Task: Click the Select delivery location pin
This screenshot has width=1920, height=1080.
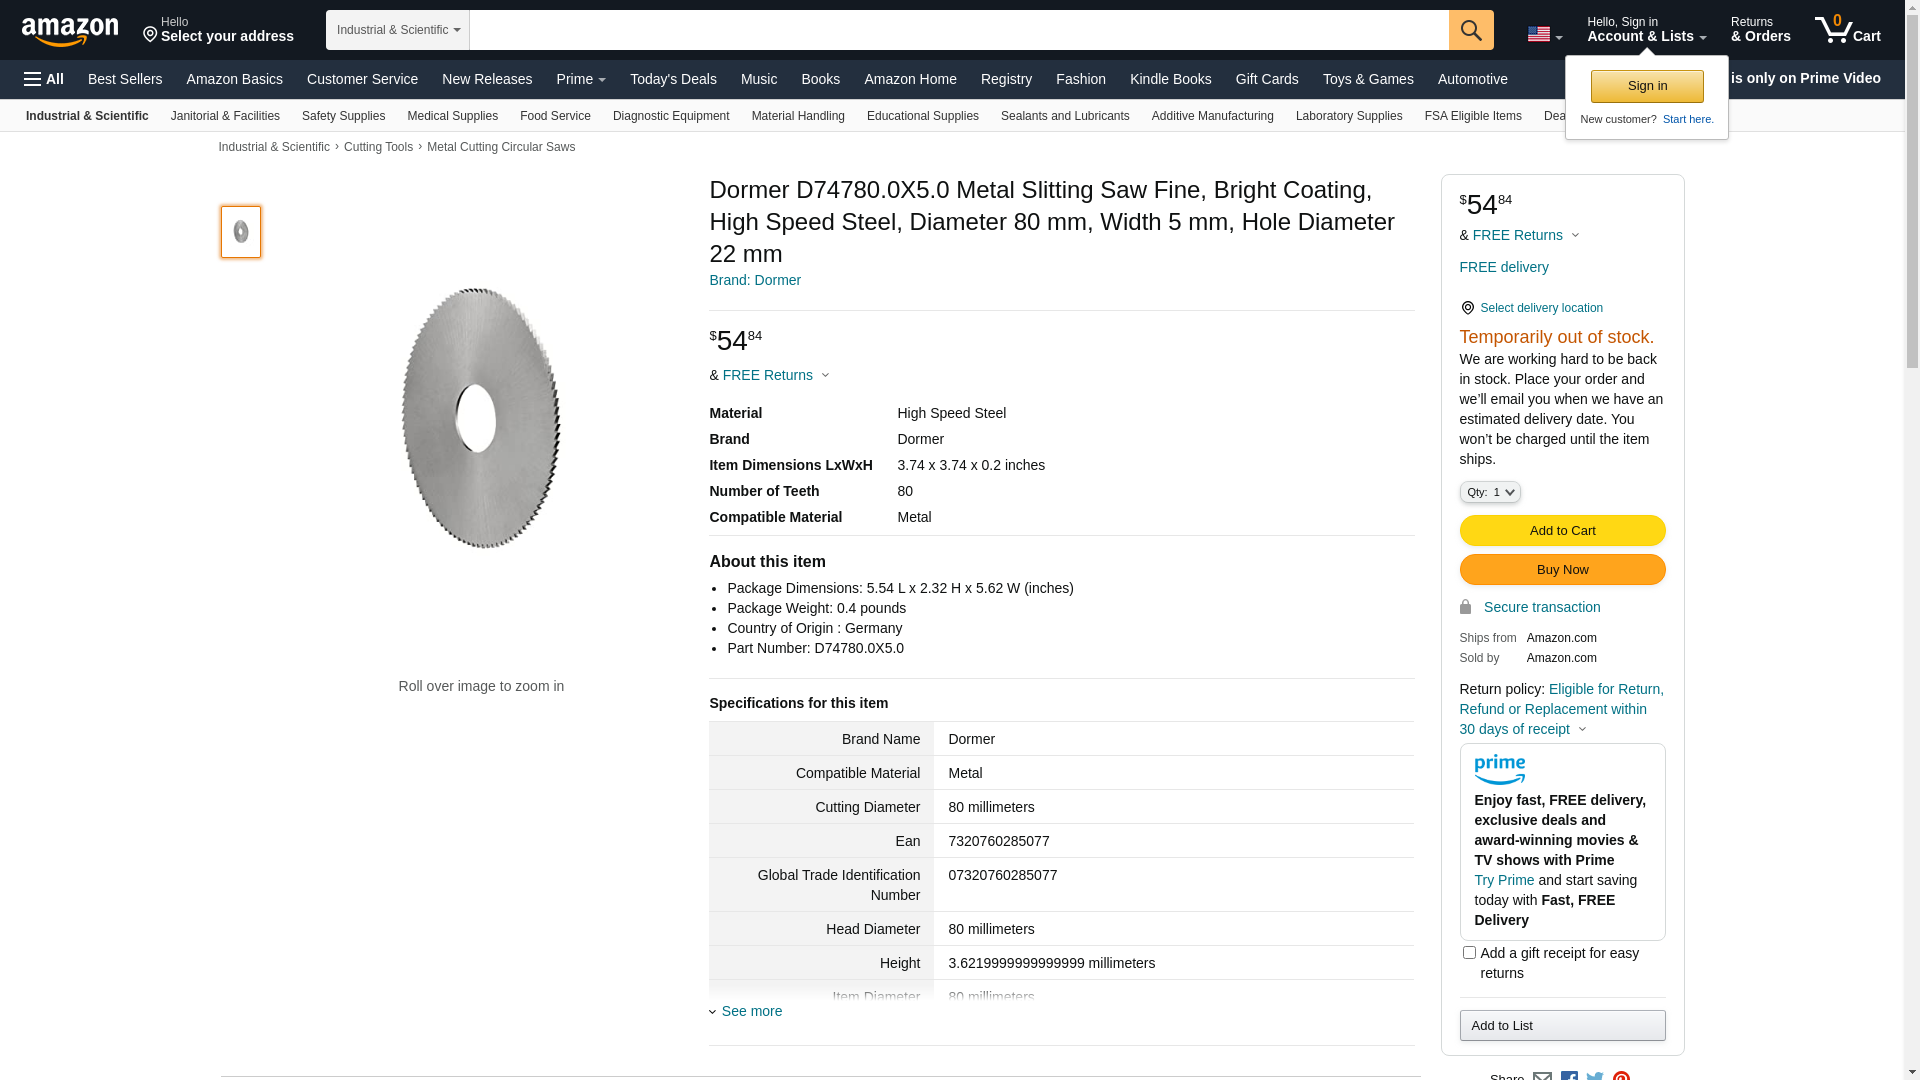Action: pos(1467,308)
